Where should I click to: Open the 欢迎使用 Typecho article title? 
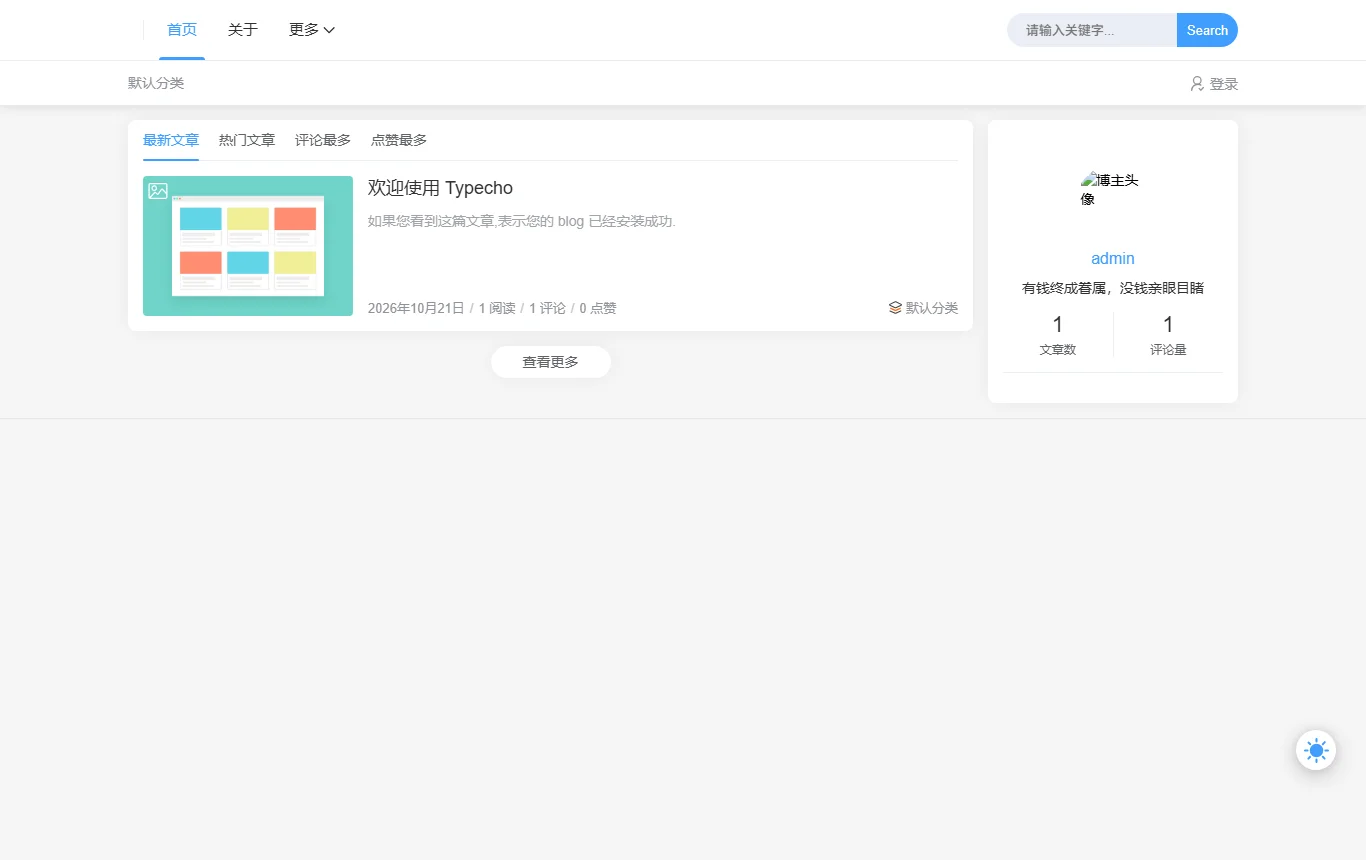point(440,188)
